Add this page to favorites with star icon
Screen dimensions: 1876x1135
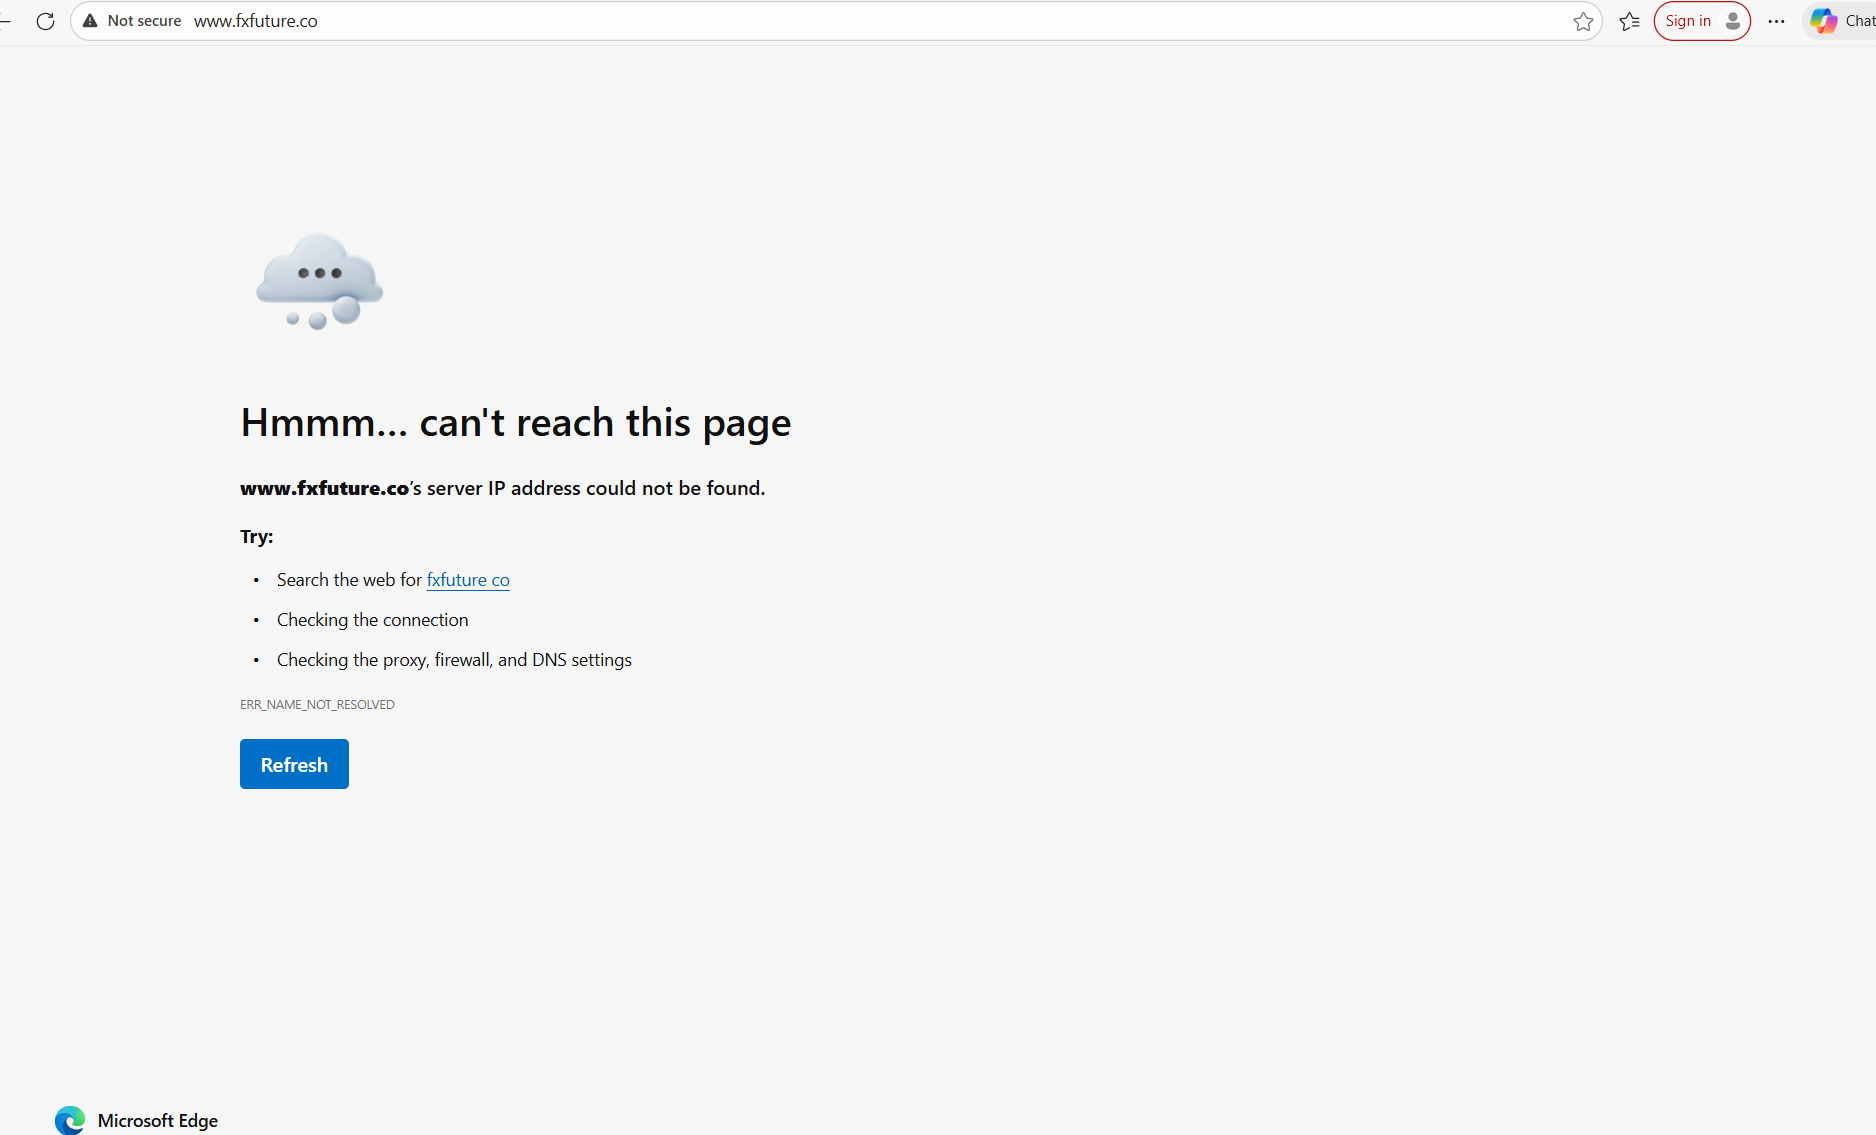pyautogui.click(x=1582, y=21)
